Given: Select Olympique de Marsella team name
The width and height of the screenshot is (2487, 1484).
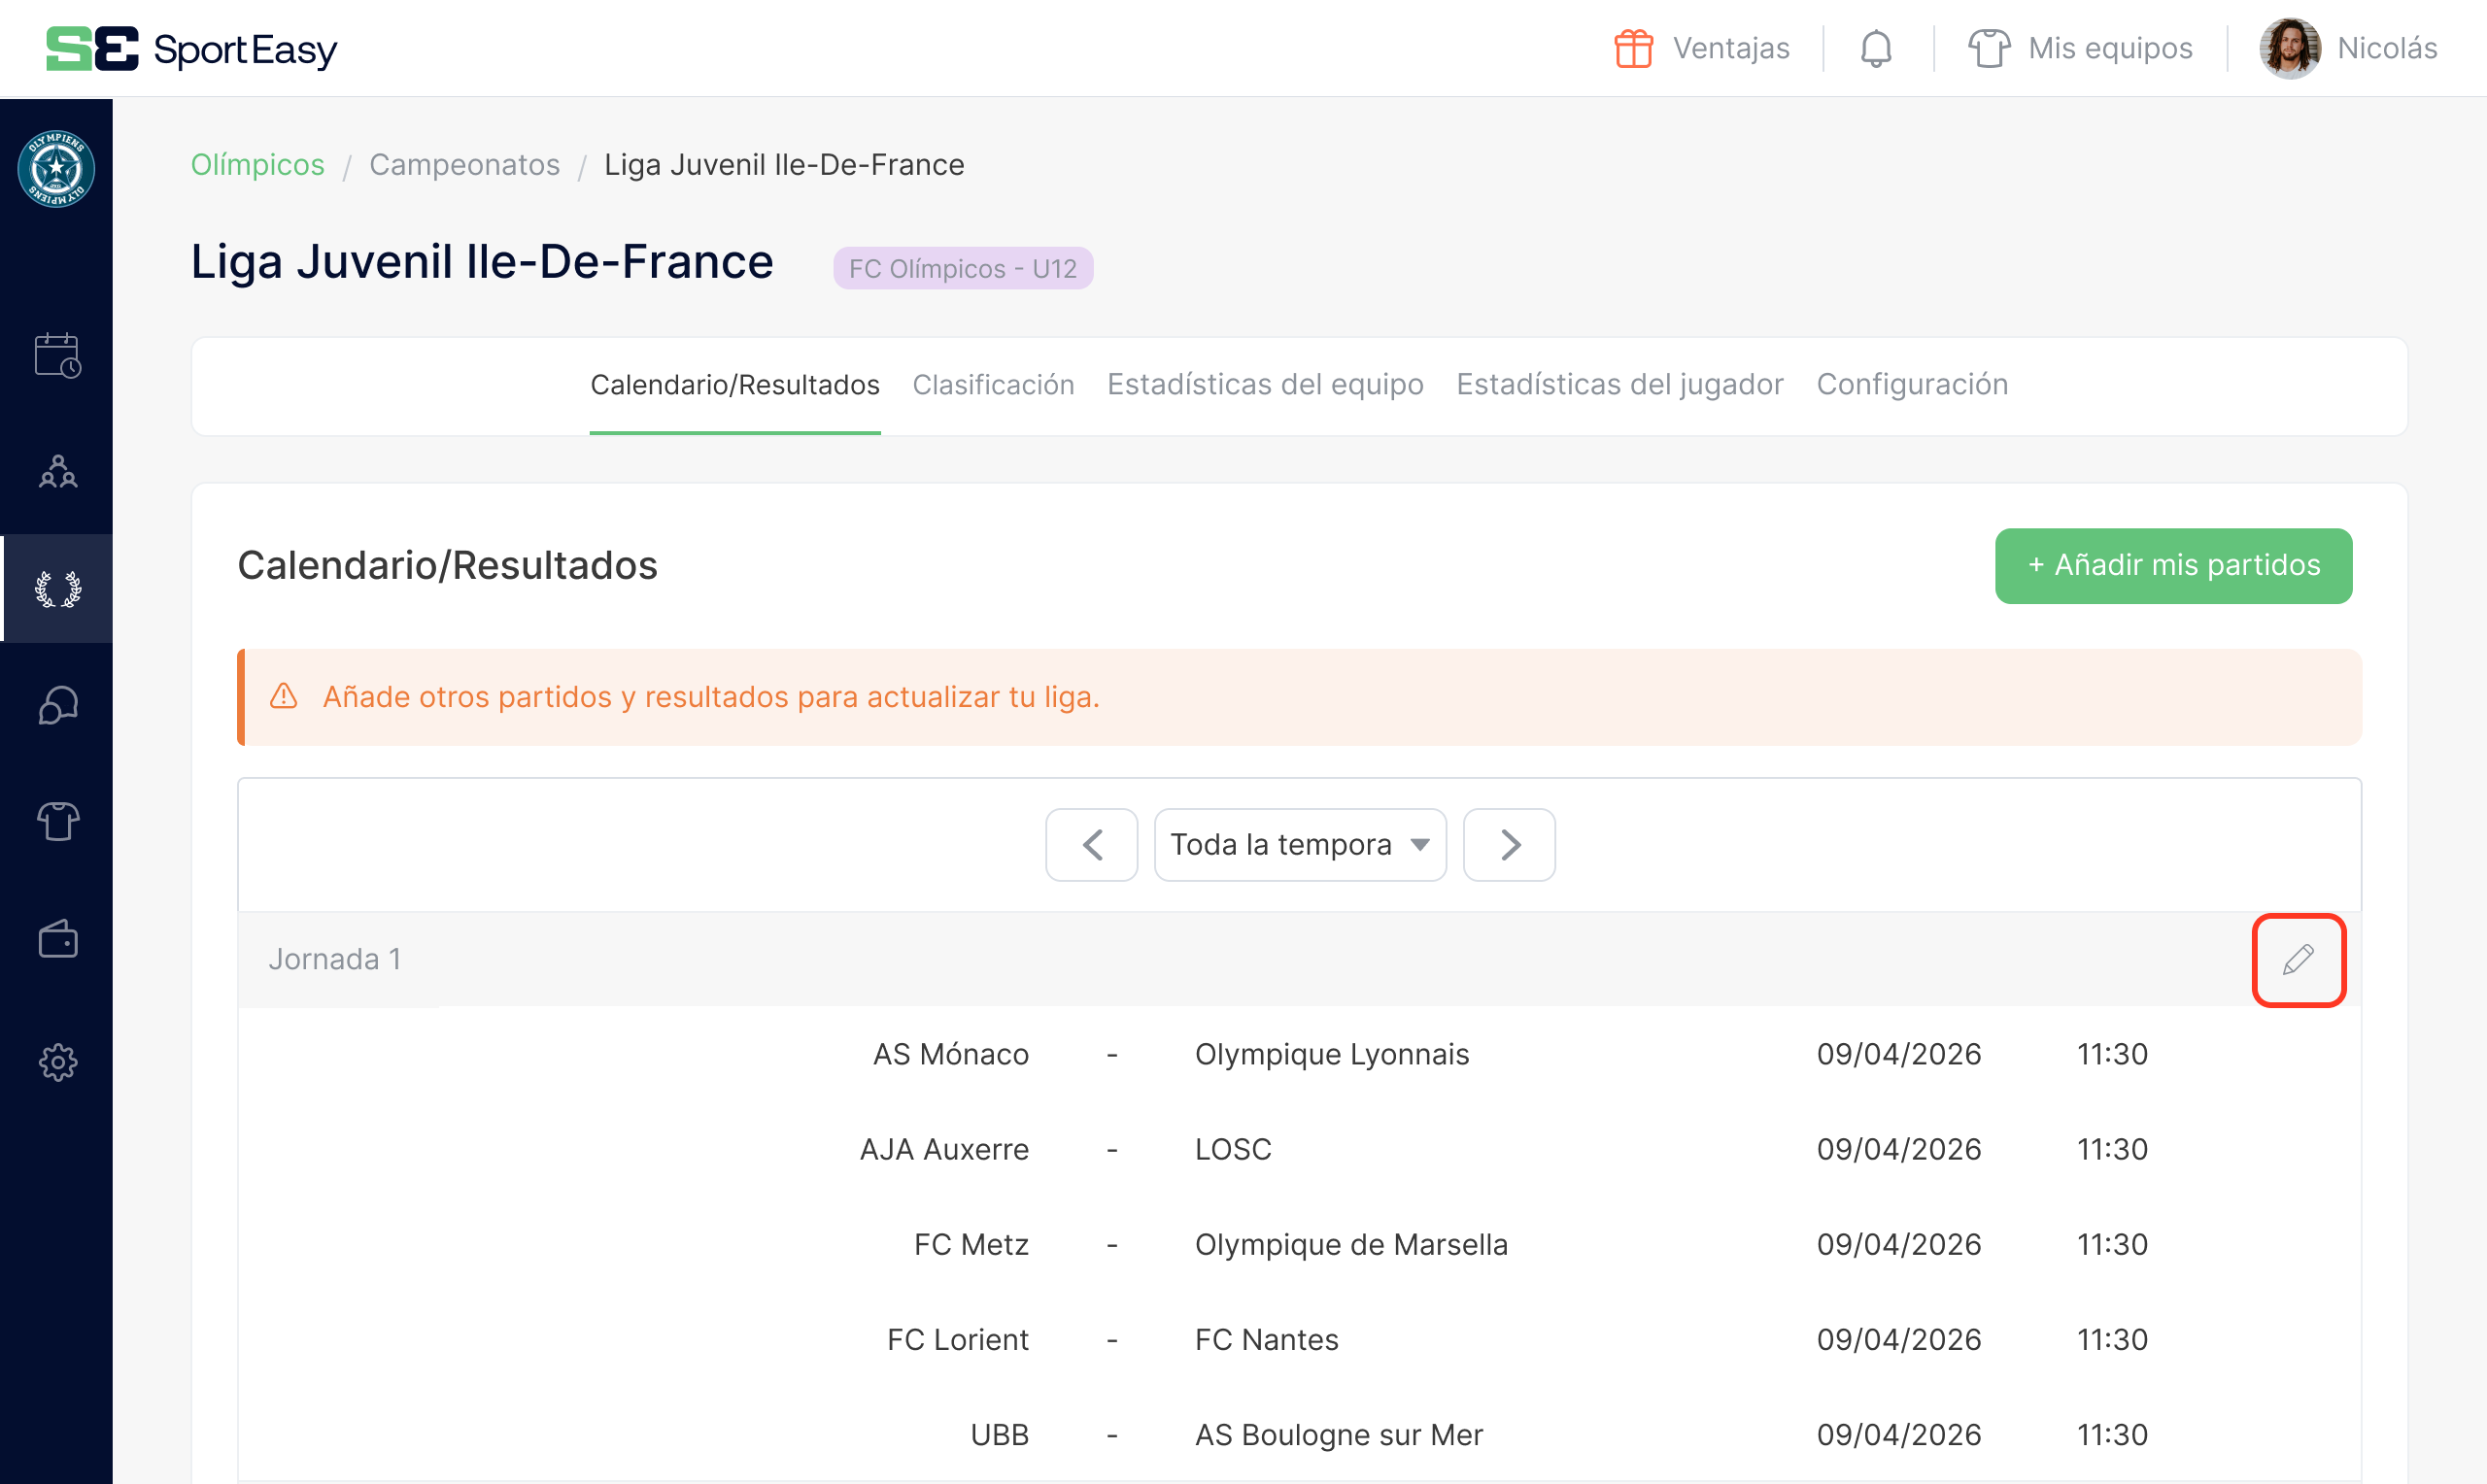Looking at the screenshot, I should [x=1351, y=1245].
